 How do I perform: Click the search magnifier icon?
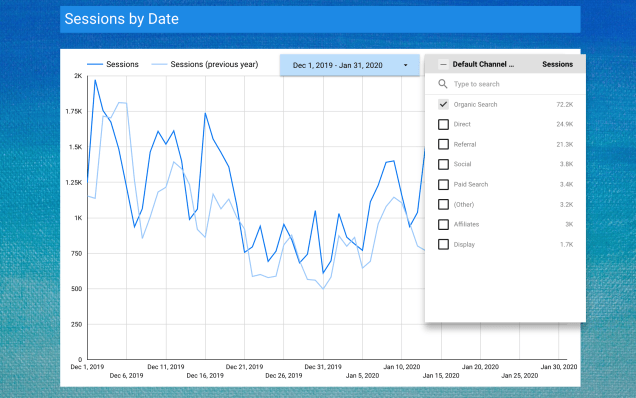[x=443, y=84]
